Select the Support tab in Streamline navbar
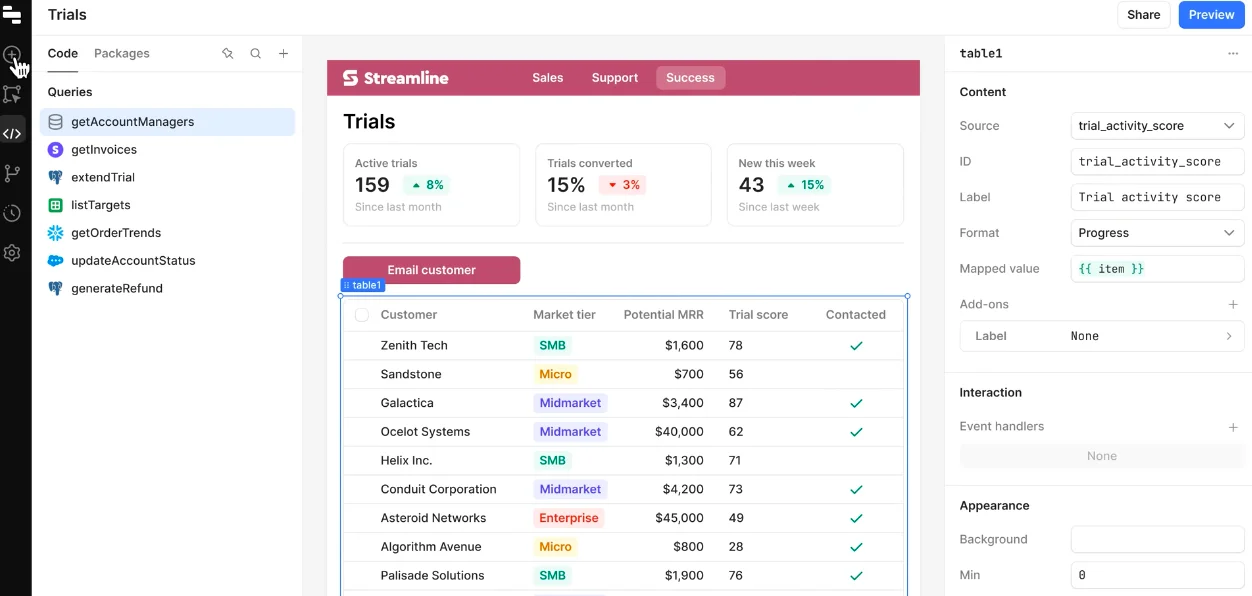1252x596 pixels. pyautogui.click(x=614, y=78)
